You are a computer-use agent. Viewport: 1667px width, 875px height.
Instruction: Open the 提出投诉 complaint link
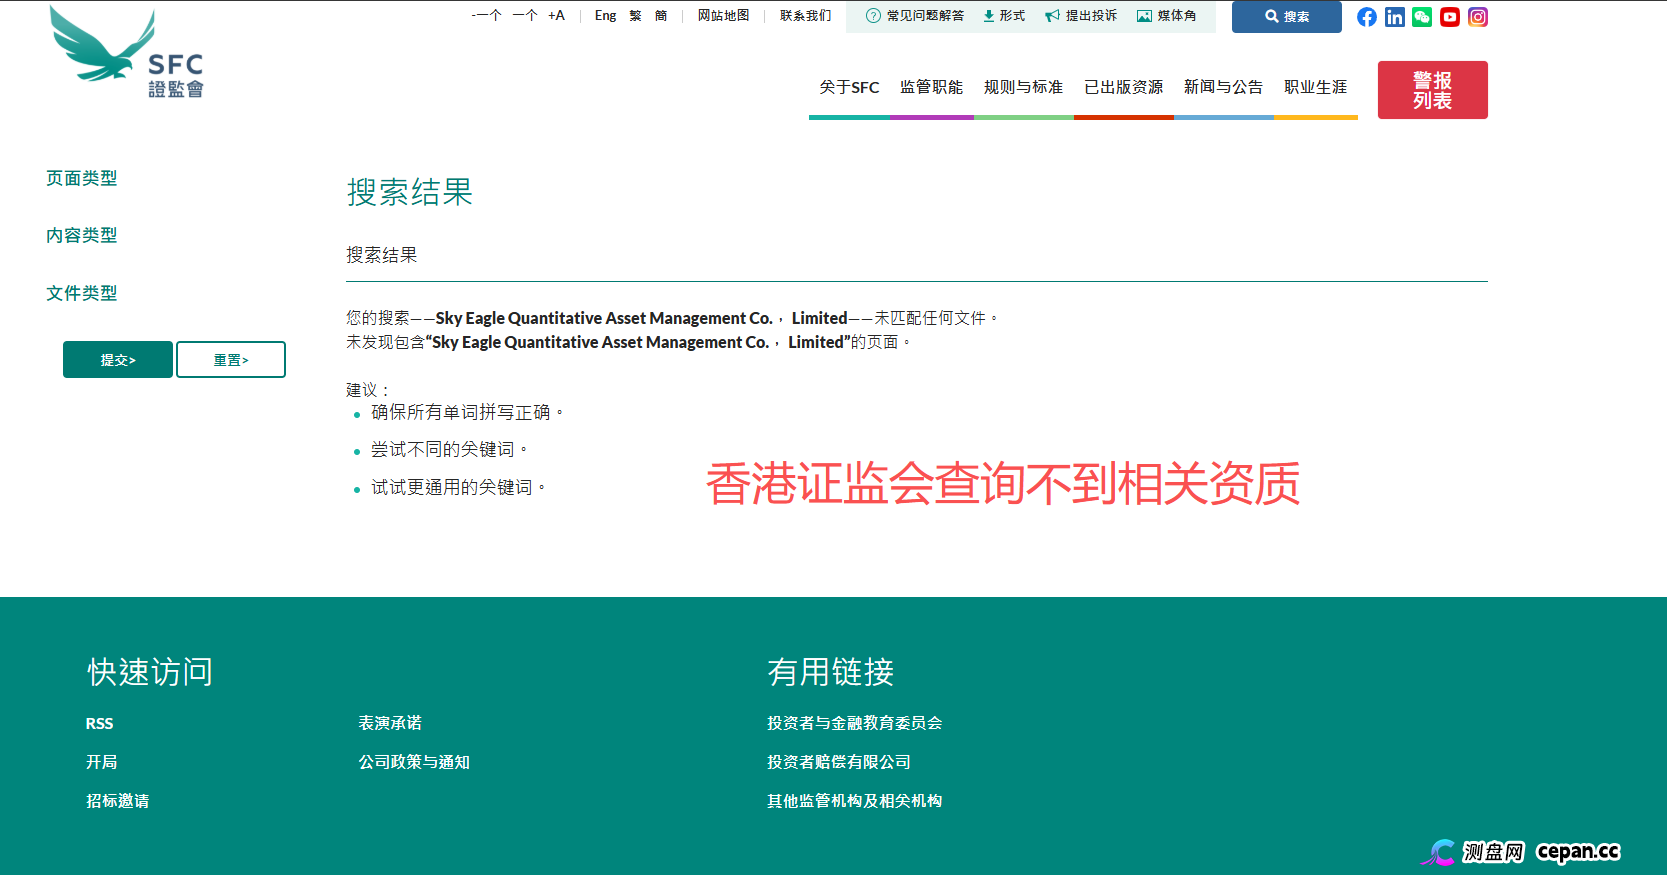(1081, 16)
